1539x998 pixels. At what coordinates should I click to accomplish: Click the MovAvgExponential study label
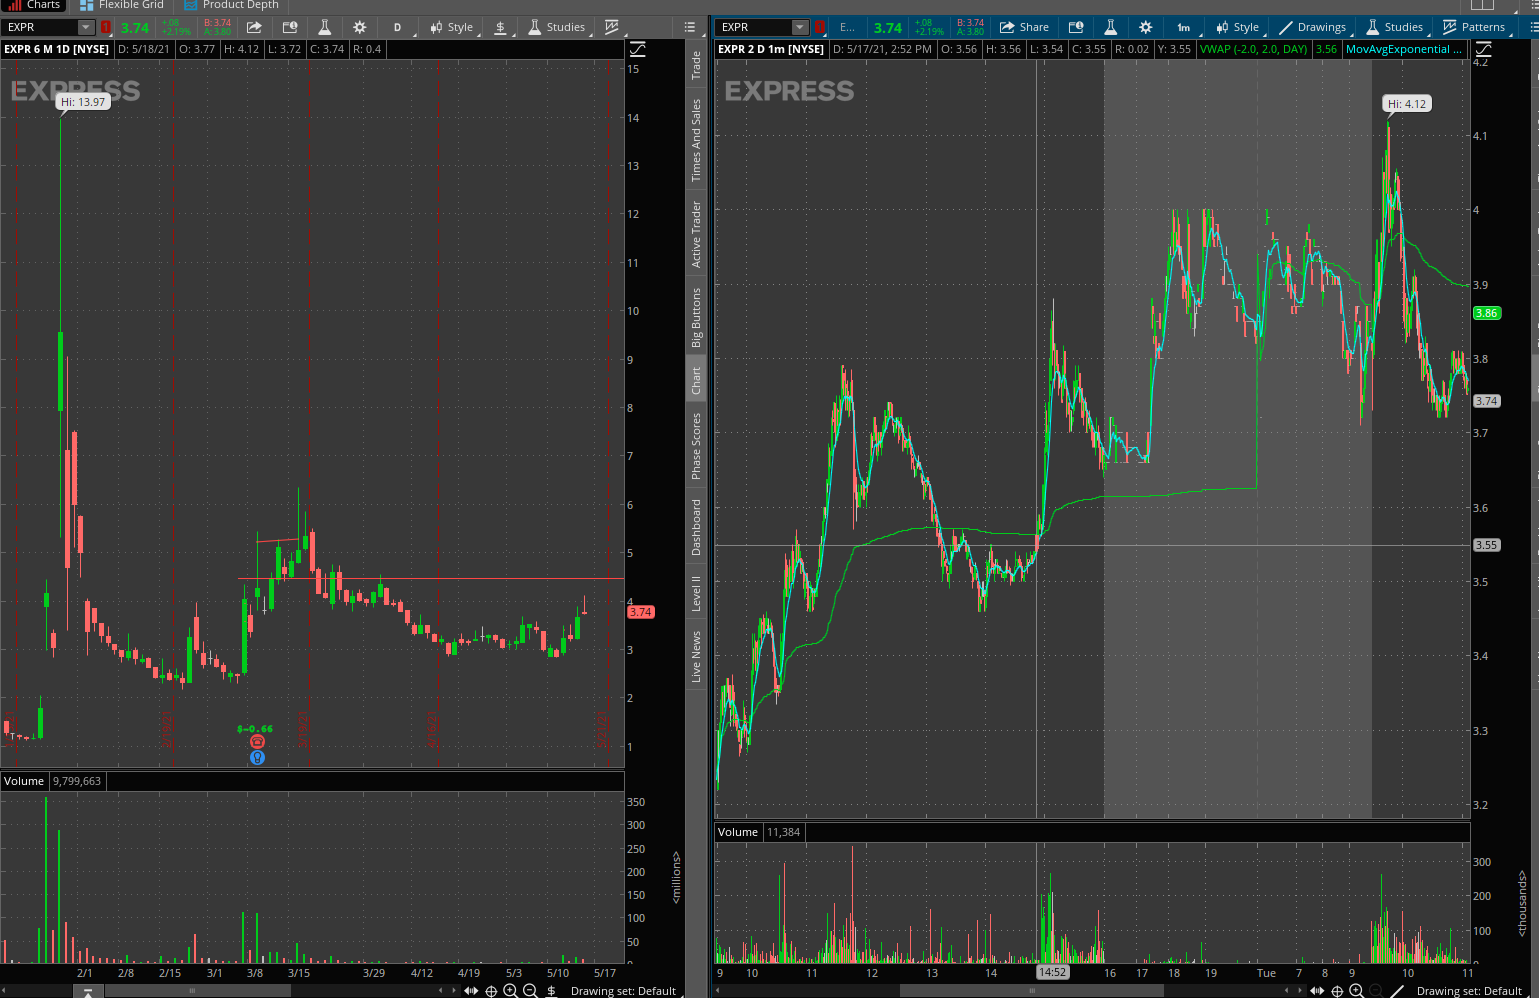click(x=1403, y=49)
